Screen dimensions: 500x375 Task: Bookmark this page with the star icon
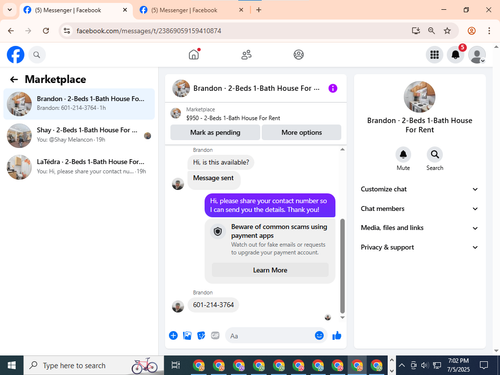447,31
